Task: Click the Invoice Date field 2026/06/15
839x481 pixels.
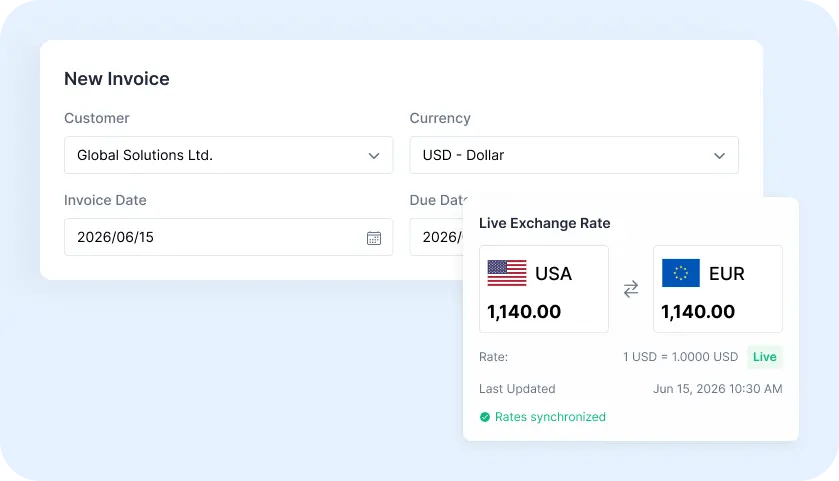Action: click(228, 237)
